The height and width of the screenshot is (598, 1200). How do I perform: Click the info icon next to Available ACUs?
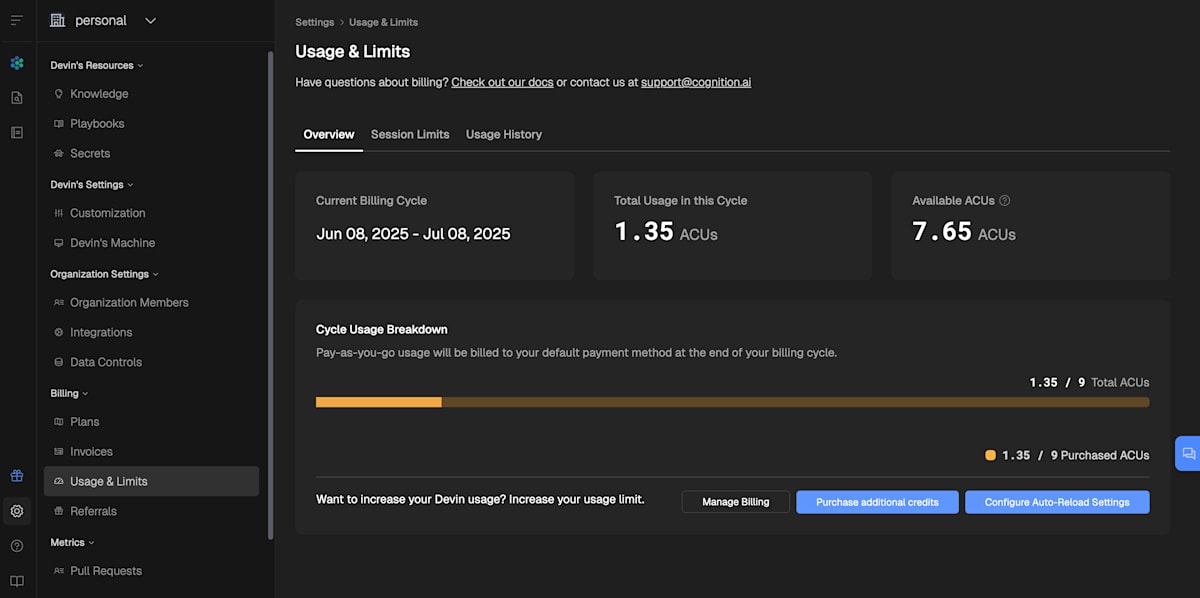coord(1005,200)
